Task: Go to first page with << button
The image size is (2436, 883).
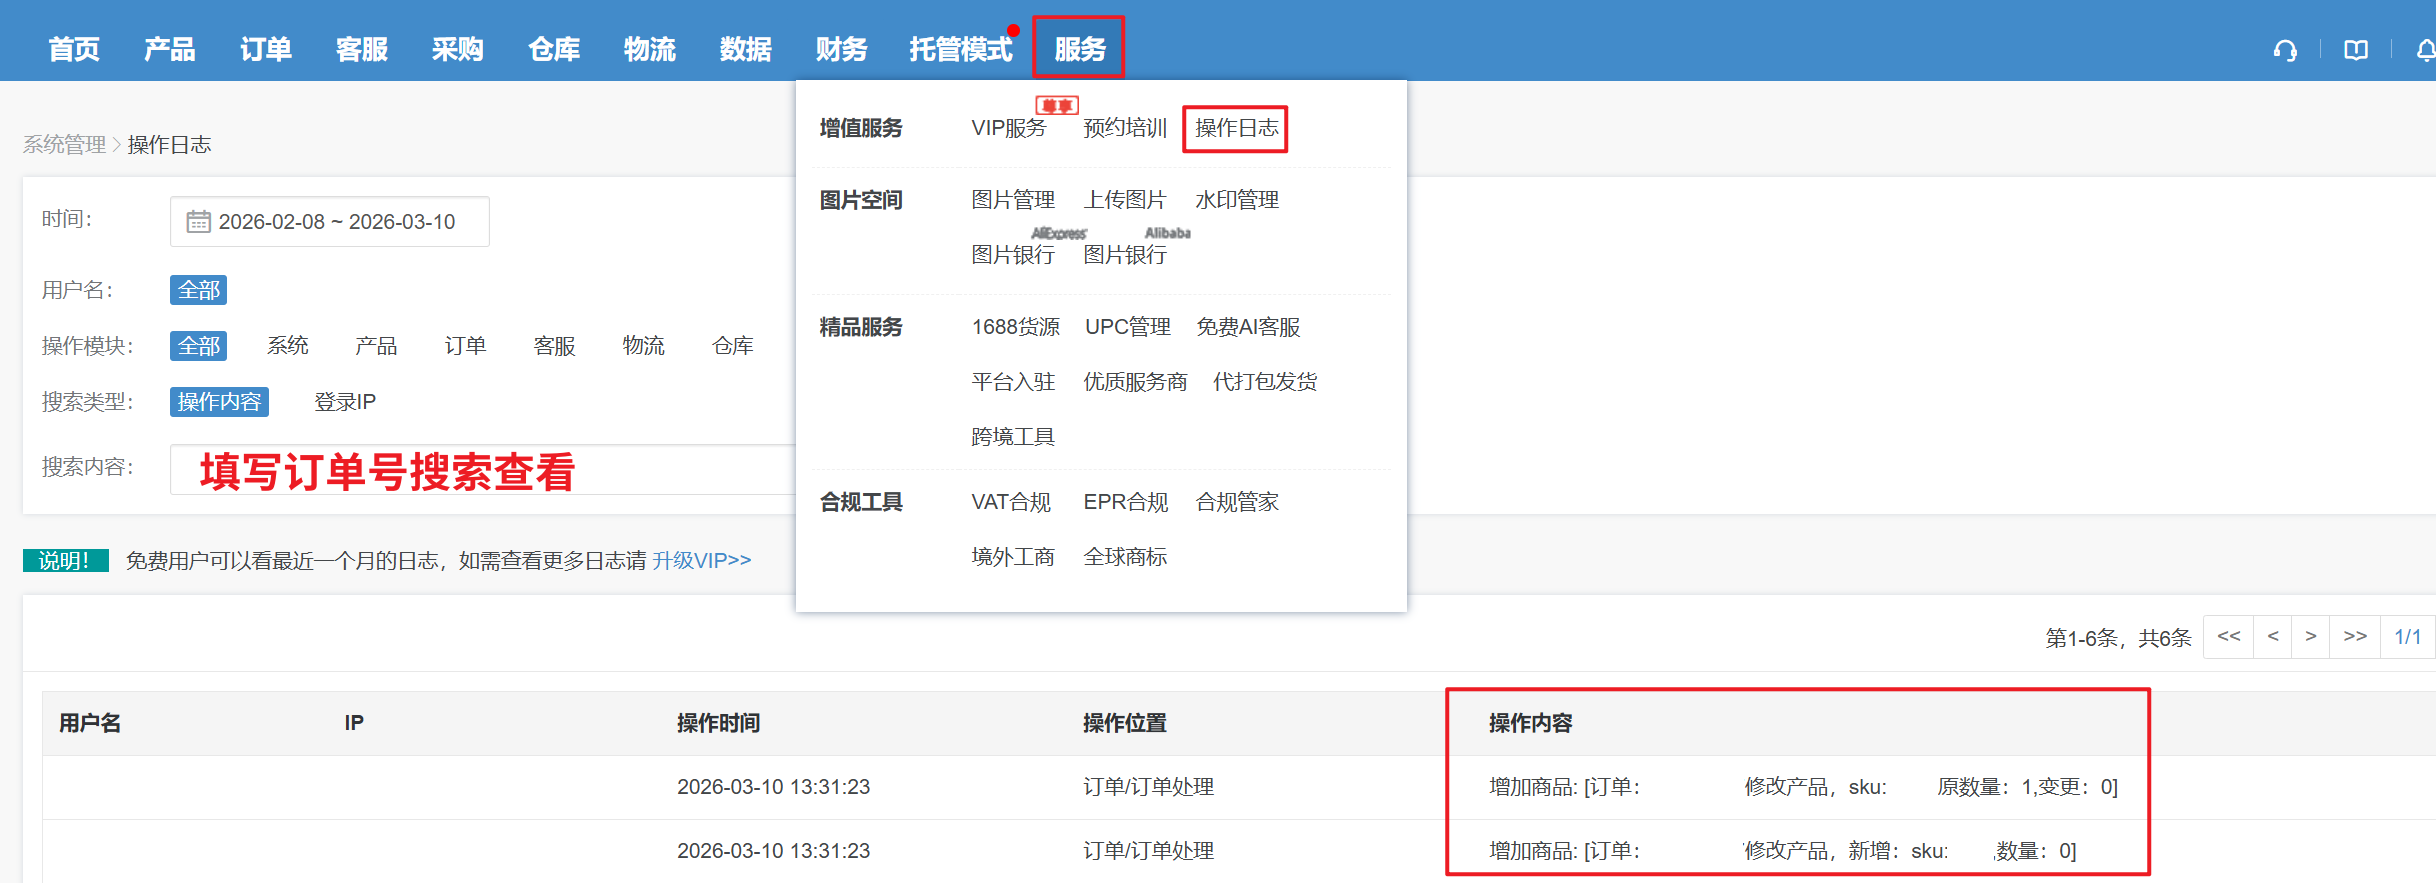Action: pyautogui.click(x=2228, y=637)
